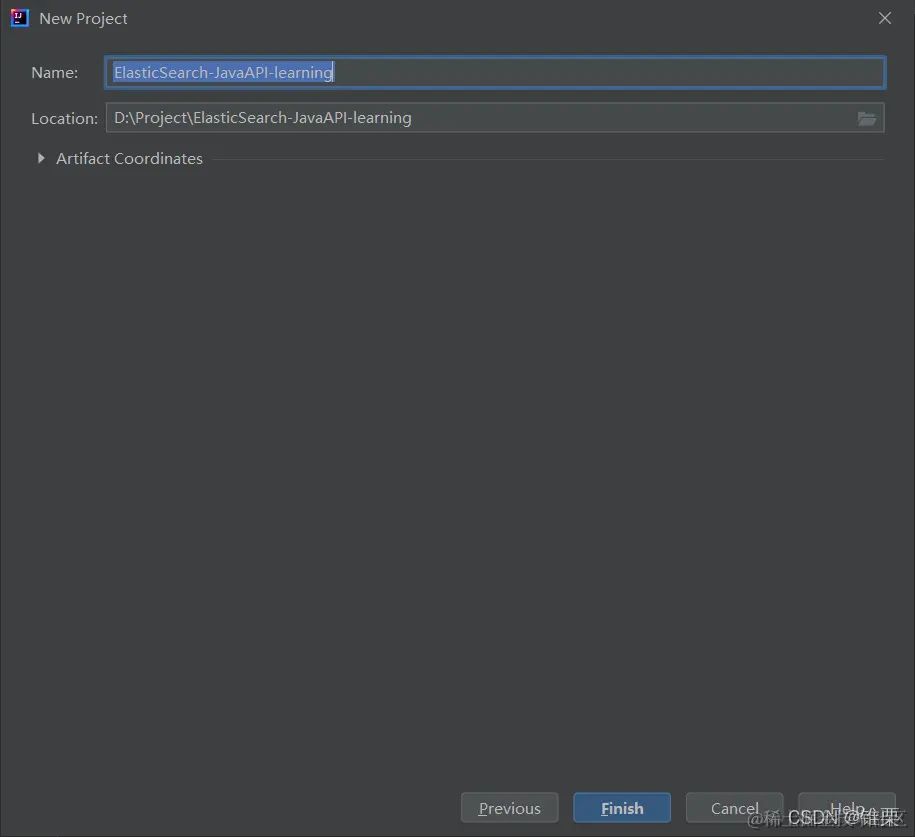Image resolution: width=915 pixels, height=837 pixels.
Task: Click the folder browse icon in Location field
Action: [867, 118]
